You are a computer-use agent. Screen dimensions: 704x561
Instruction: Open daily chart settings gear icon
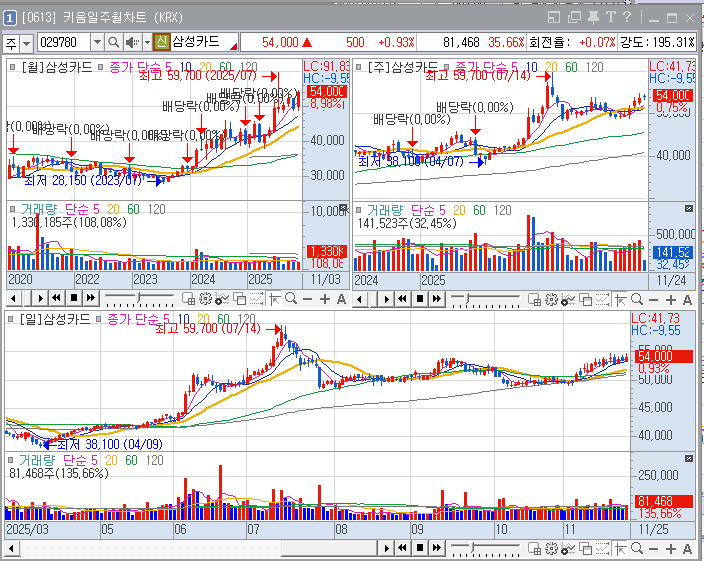point(551,548)
